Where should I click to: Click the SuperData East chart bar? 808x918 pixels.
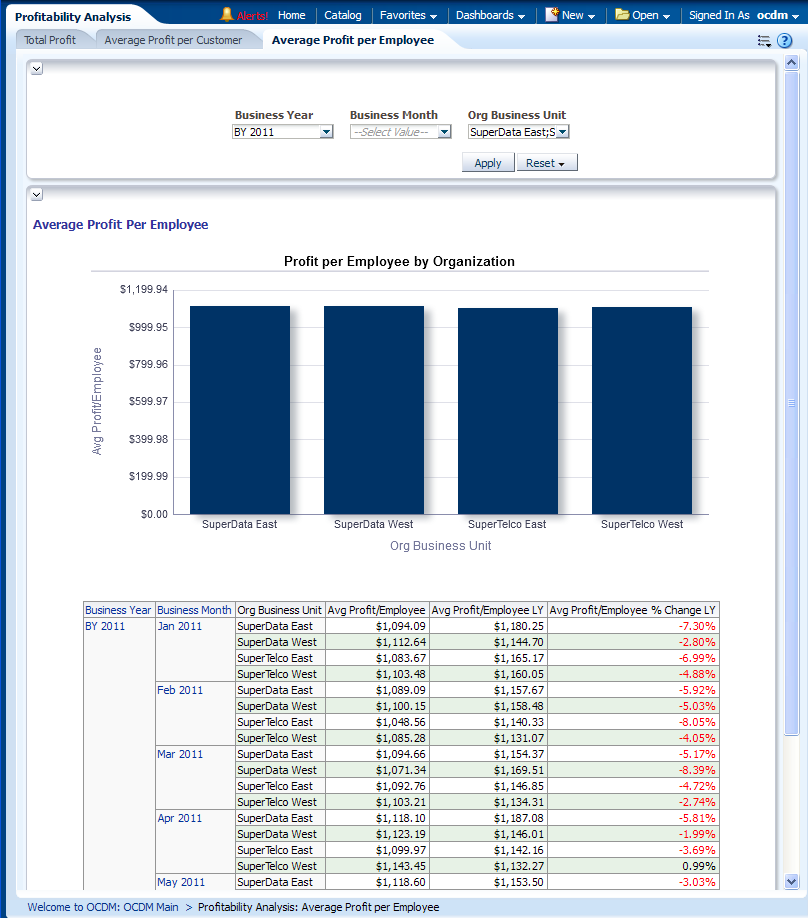[x=239, y=410]
